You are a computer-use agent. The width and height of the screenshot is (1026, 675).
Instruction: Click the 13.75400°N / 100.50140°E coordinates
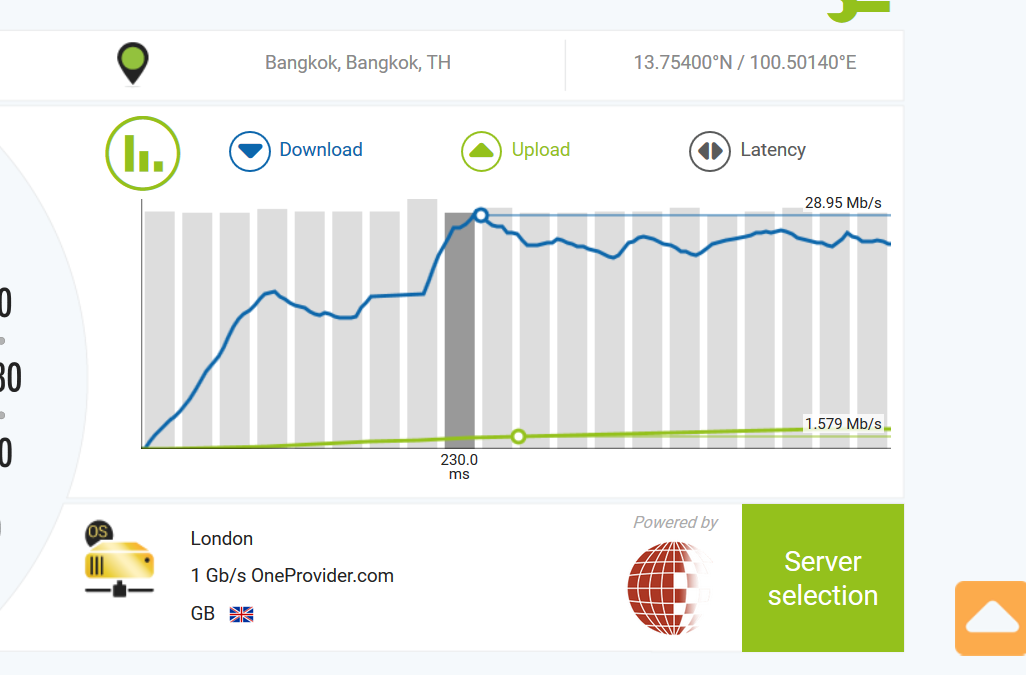click(x=745, y=63)
